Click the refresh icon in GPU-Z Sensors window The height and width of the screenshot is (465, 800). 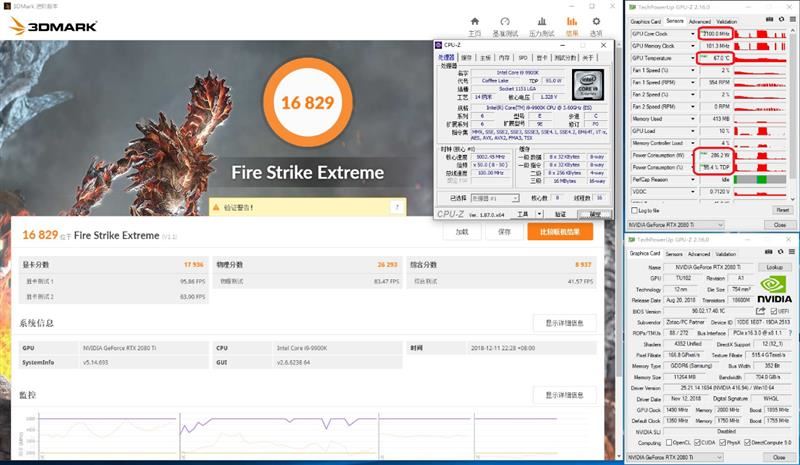tap(781, 19)
